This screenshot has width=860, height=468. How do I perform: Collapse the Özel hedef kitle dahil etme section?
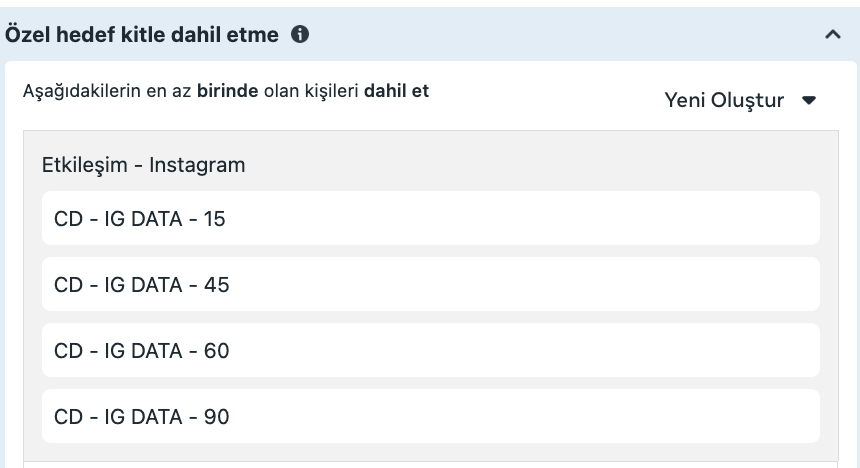coord(832,34)
